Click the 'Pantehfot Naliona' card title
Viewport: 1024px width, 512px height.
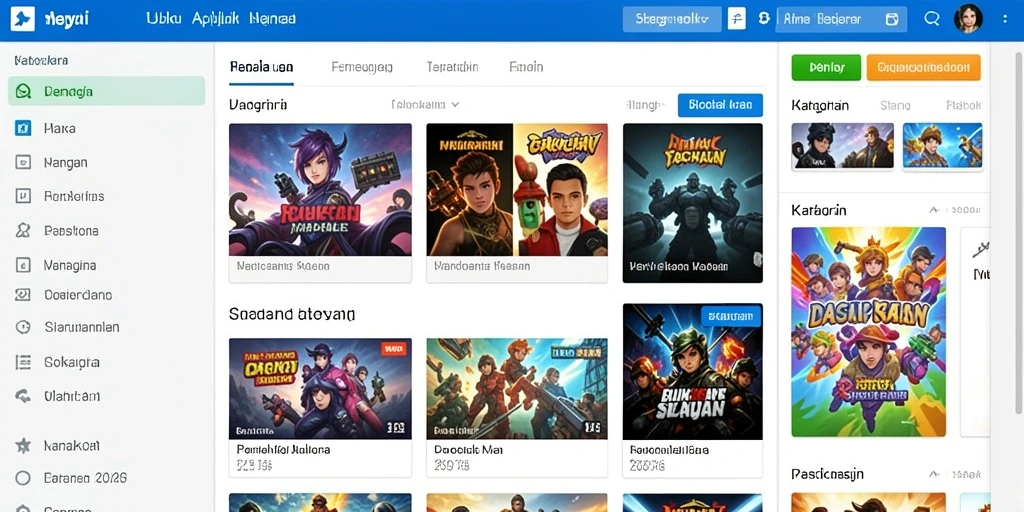(283, 450)
